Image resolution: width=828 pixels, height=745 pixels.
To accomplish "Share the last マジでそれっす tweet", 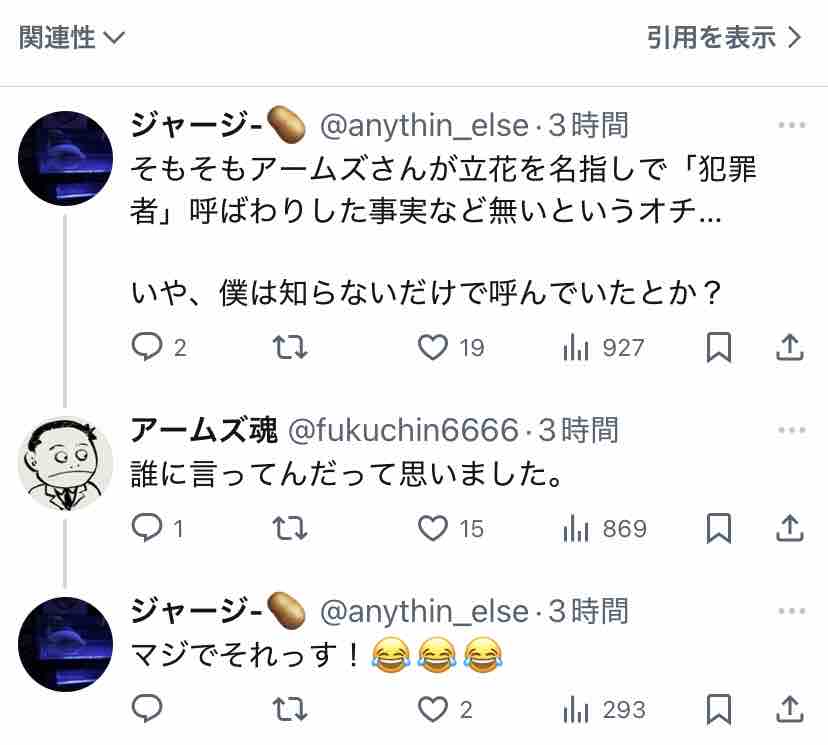I will pos(789,709).
